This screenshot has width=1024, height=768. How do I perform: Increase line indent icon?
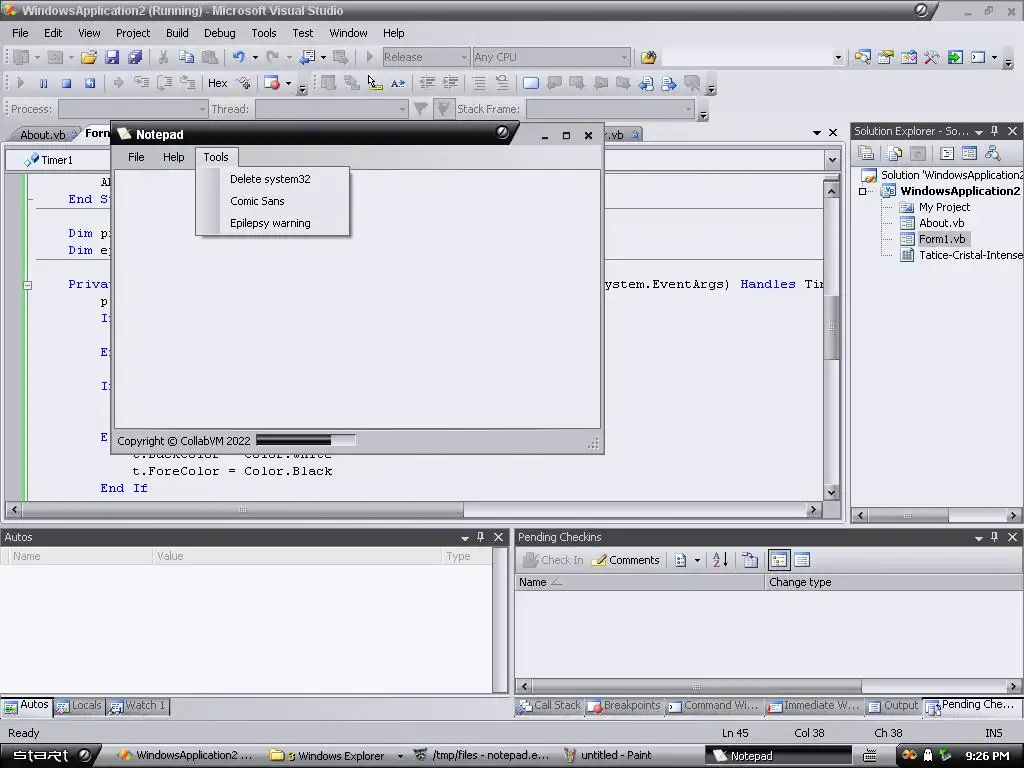451,83
